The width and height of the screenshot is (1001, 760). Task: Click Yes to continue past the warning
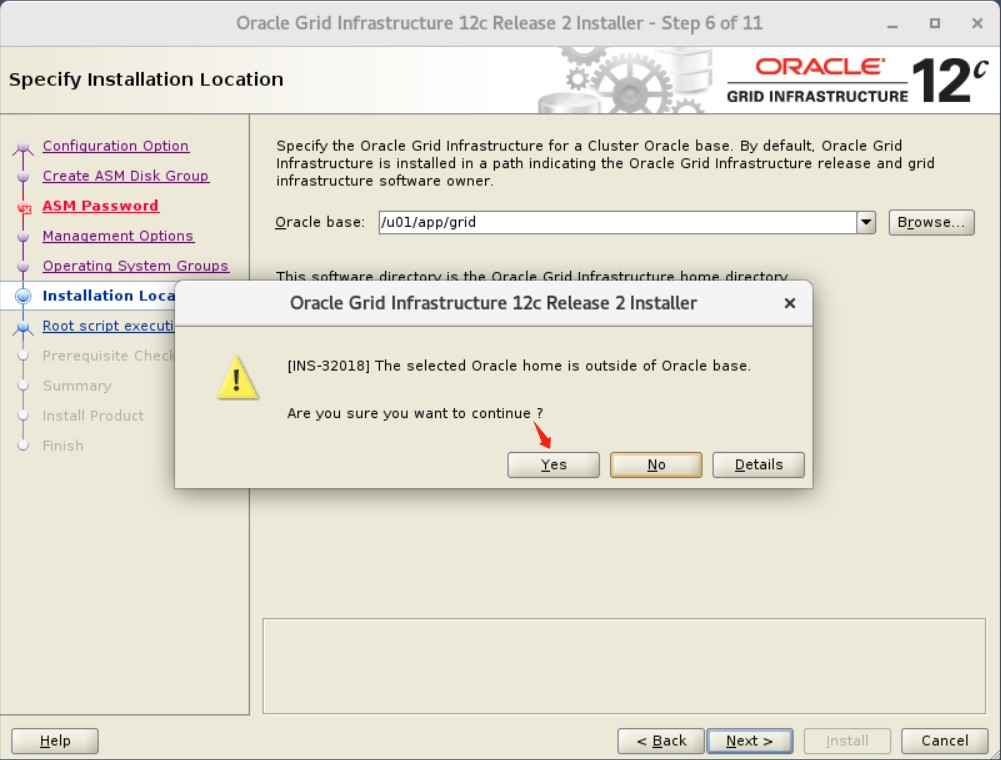point(553,464)
